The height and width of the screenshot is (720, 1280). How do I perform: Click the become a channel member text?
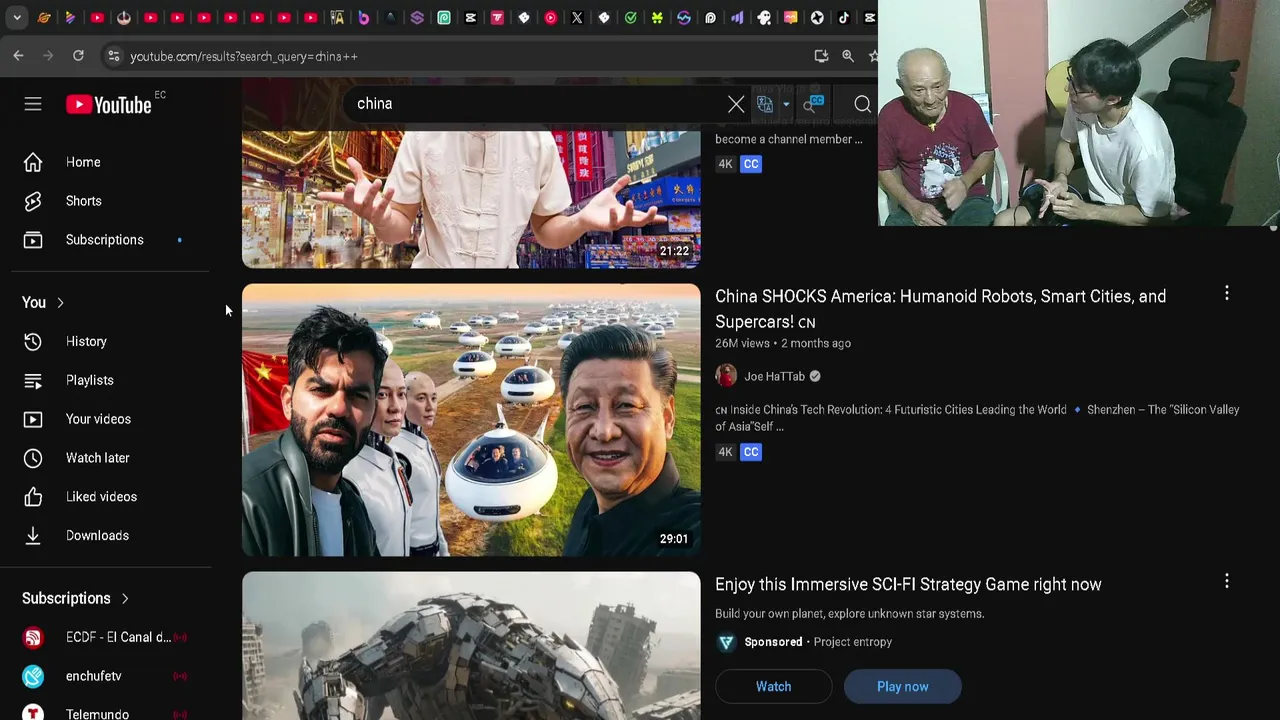tap(788, 139)
